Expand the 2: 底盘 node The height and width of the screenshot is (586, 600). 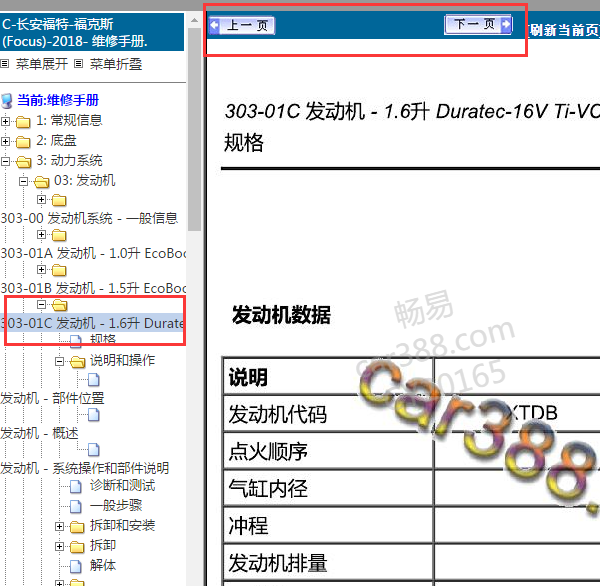pos(5,141)
